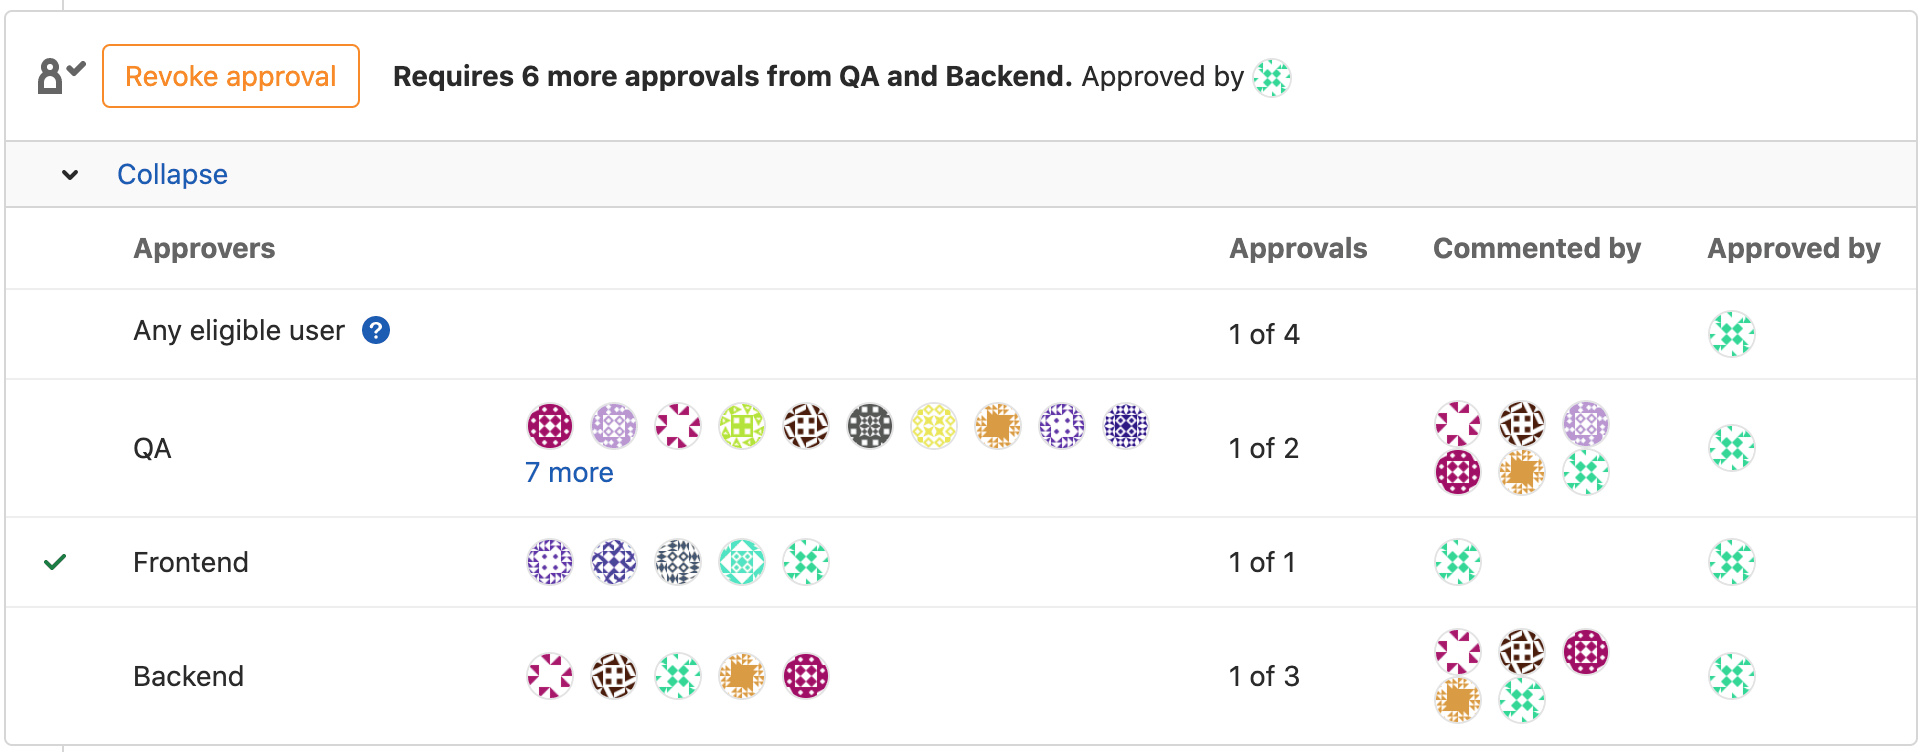Click the approver's avatar next to 'Approved by'
Screen dimensions: 1924x752
pos(1271,76)
